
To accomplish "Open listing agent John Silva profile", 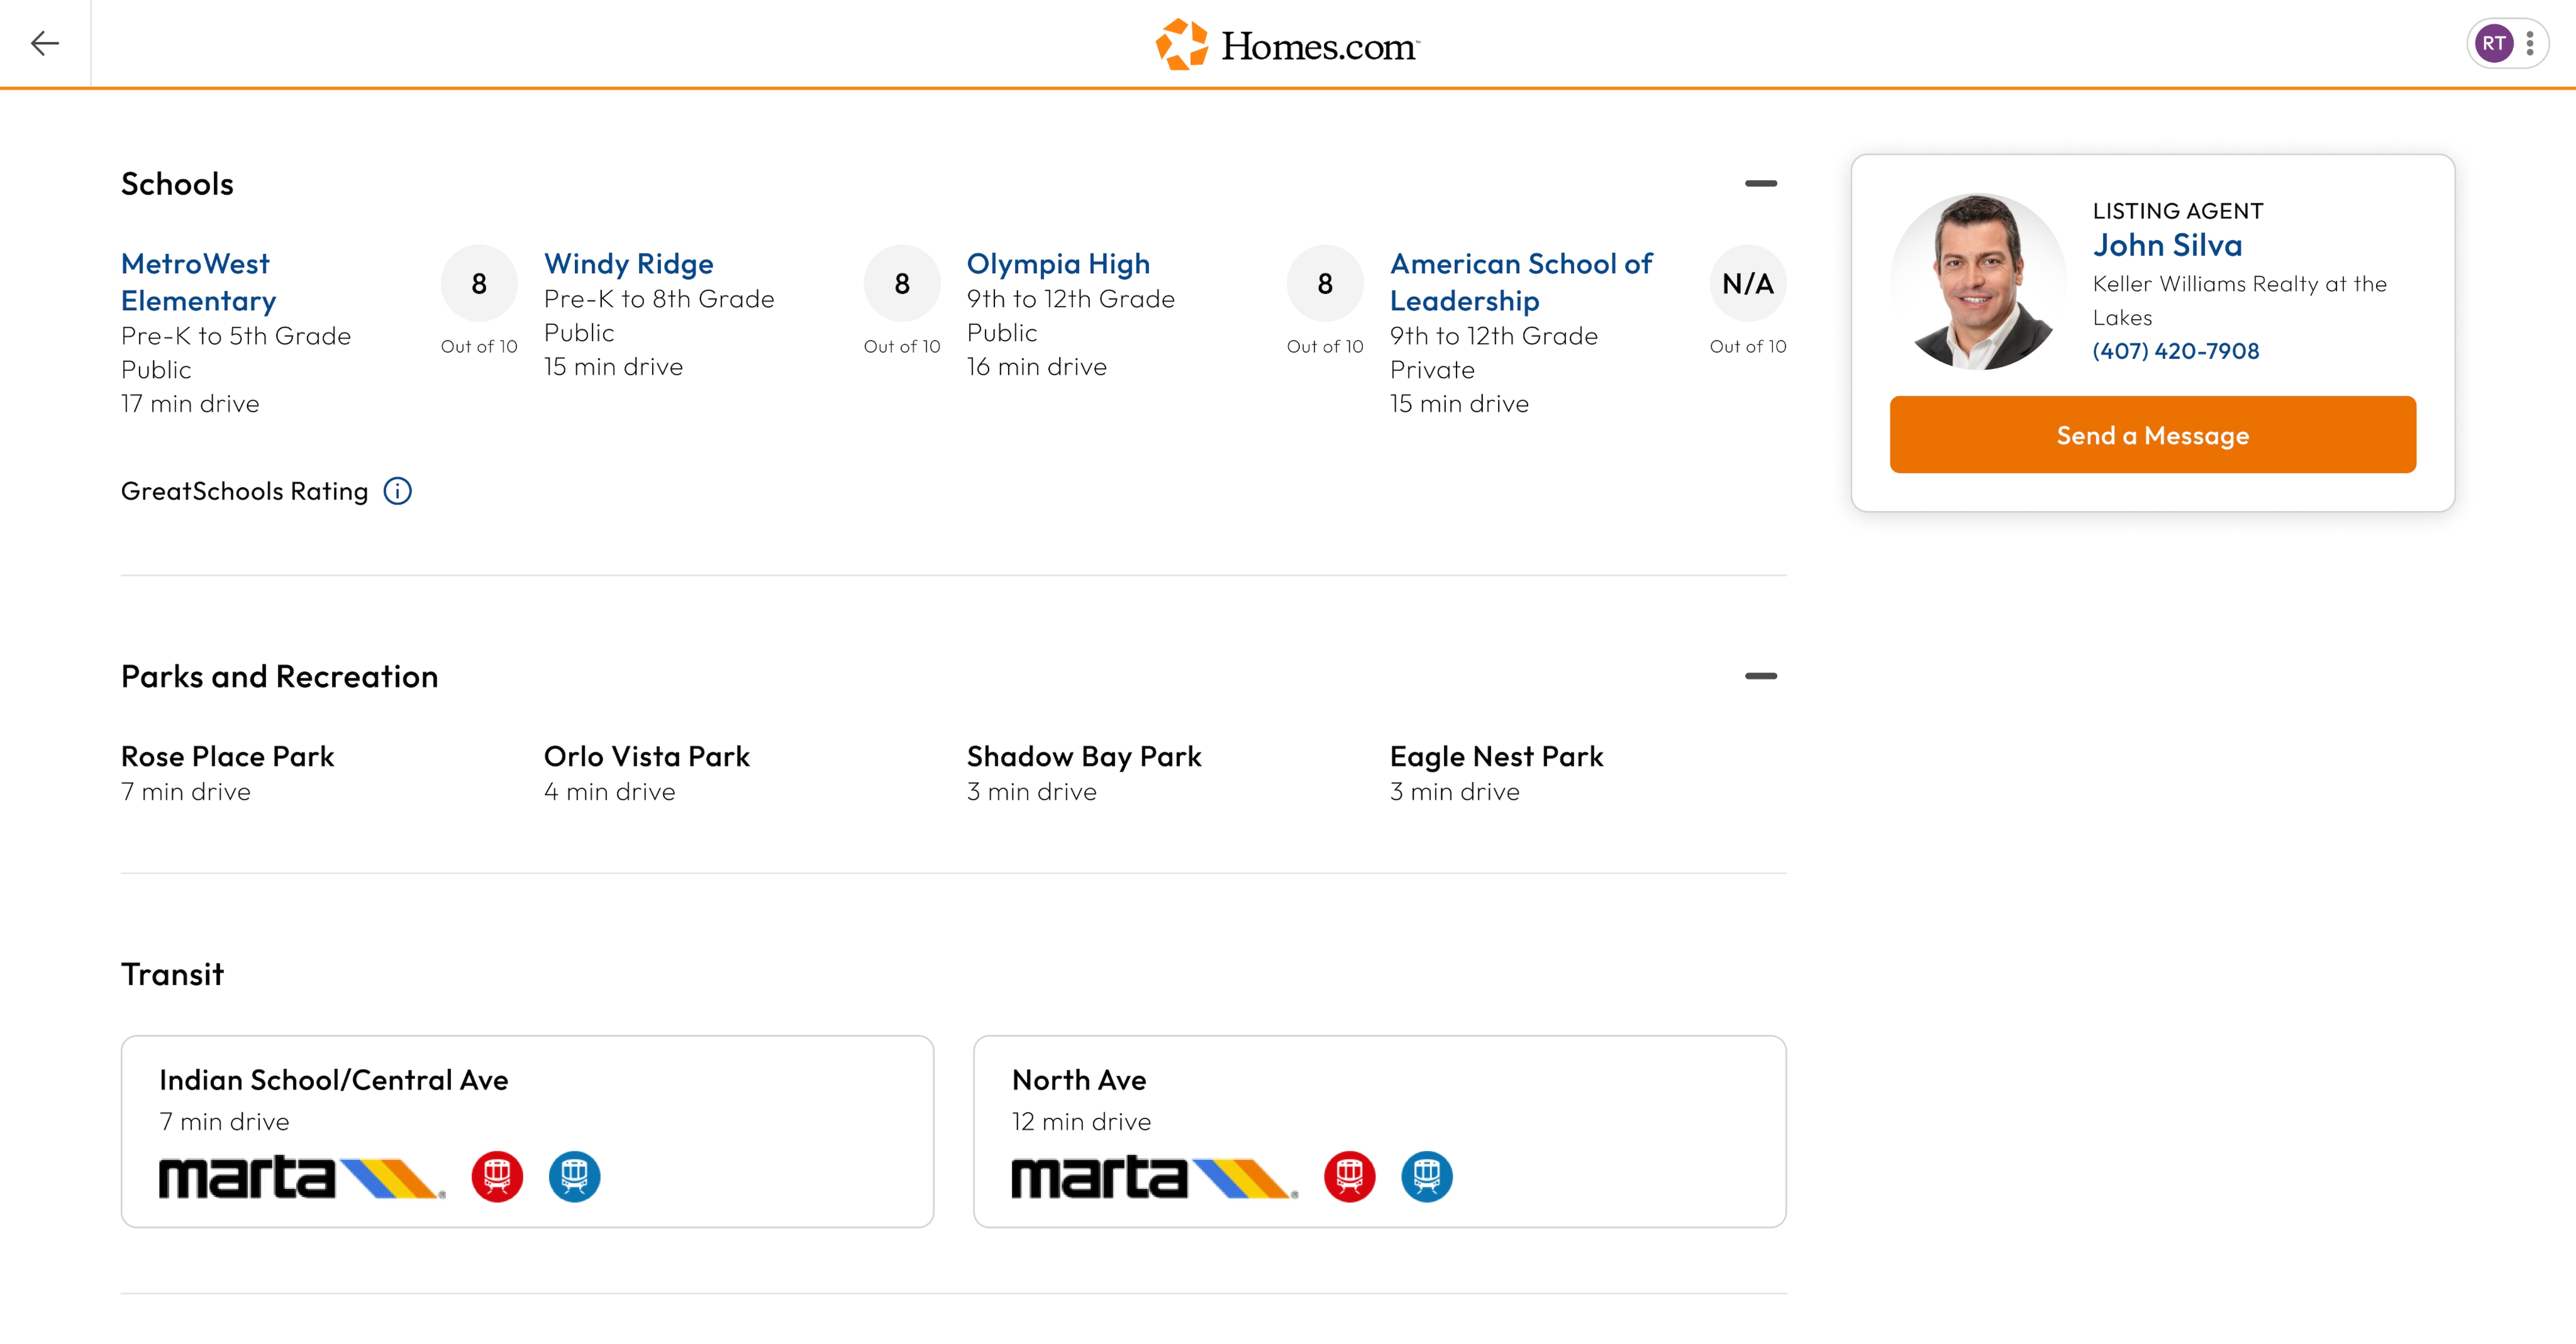I will [2167, 245].
